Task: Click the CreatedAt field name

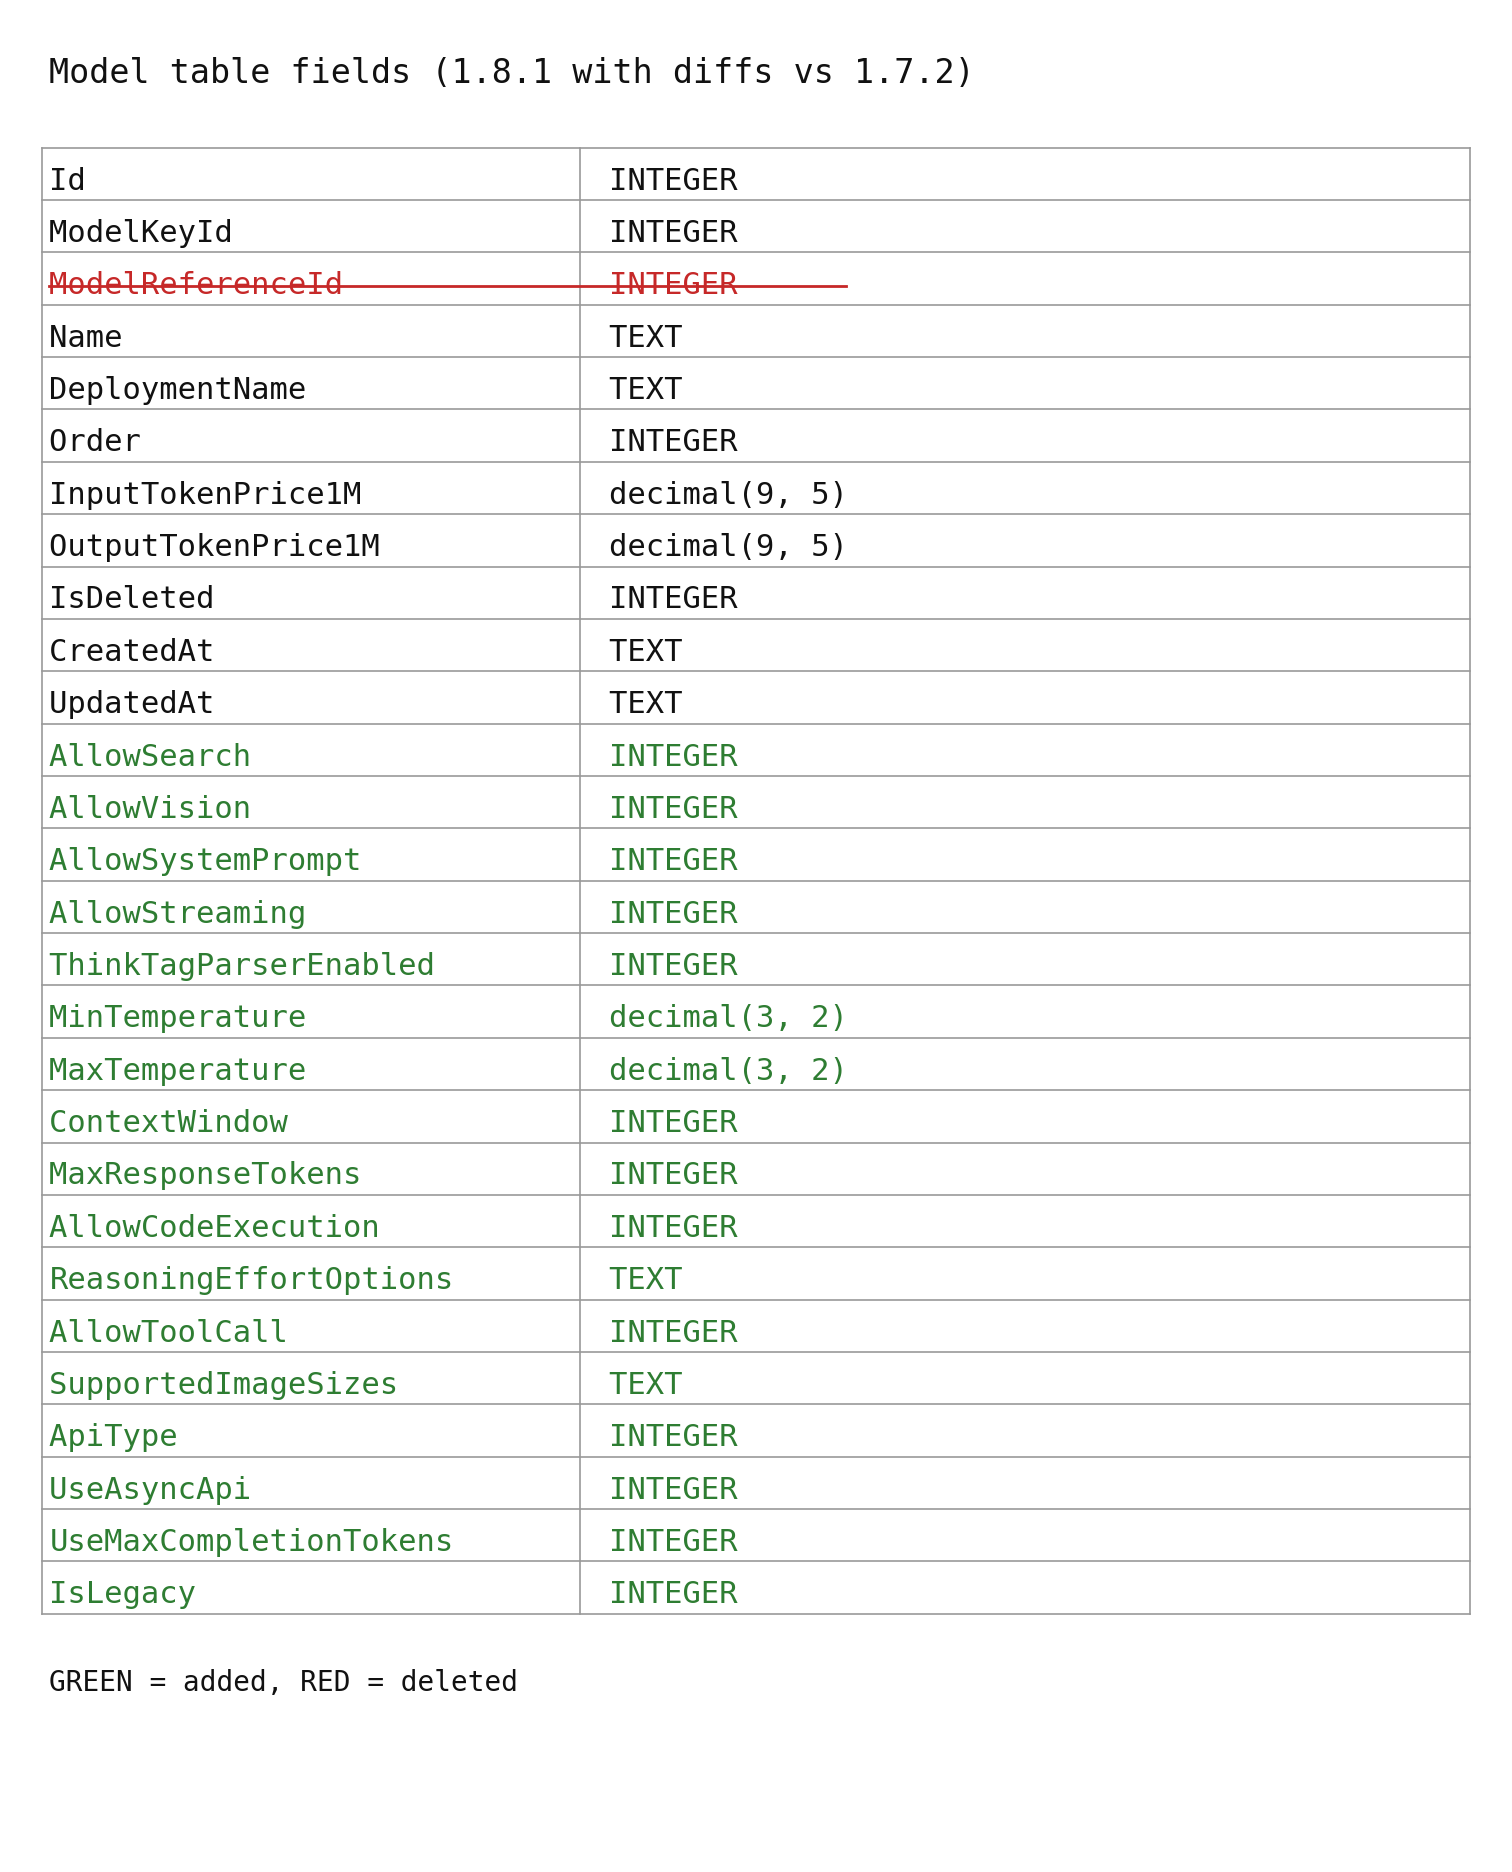Action: (x=132, y=651)
